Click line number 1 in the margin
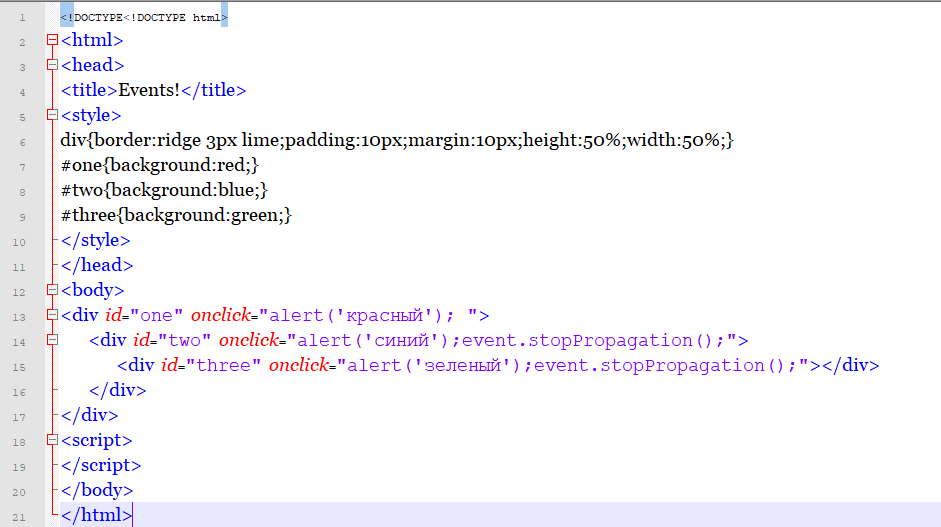 coord(21,17)
